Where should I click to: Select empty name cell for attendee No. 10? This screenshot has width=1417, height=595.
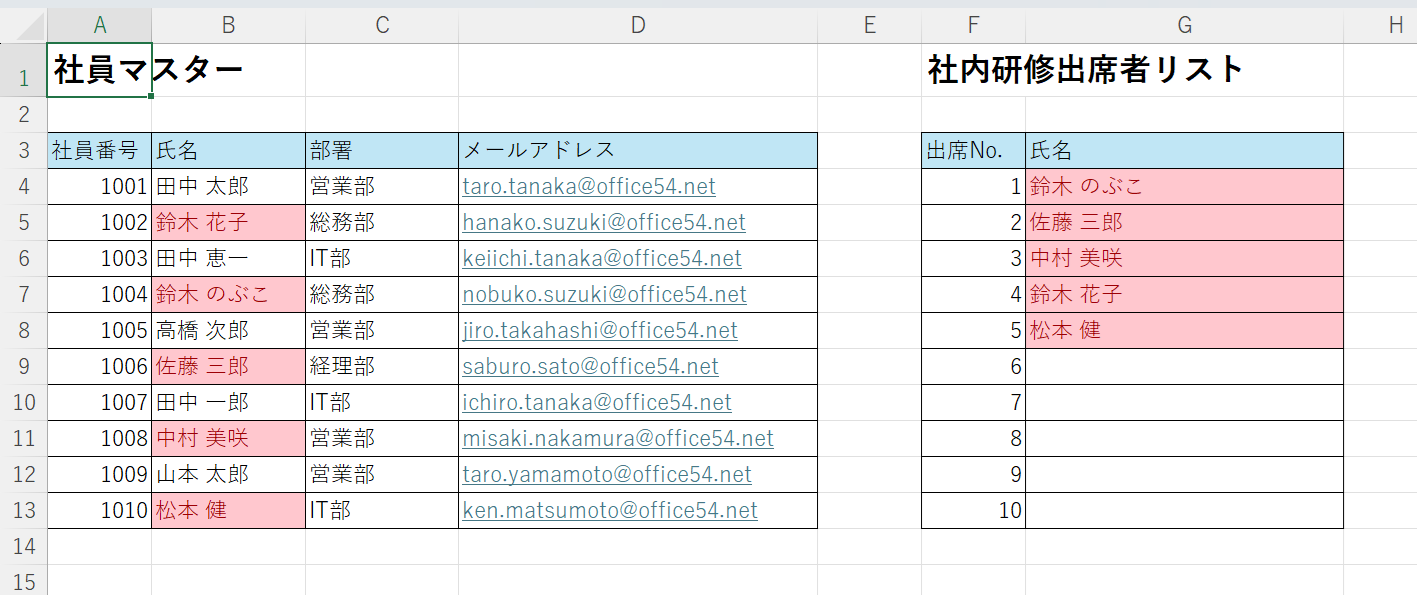click(x=1185, y=510)
